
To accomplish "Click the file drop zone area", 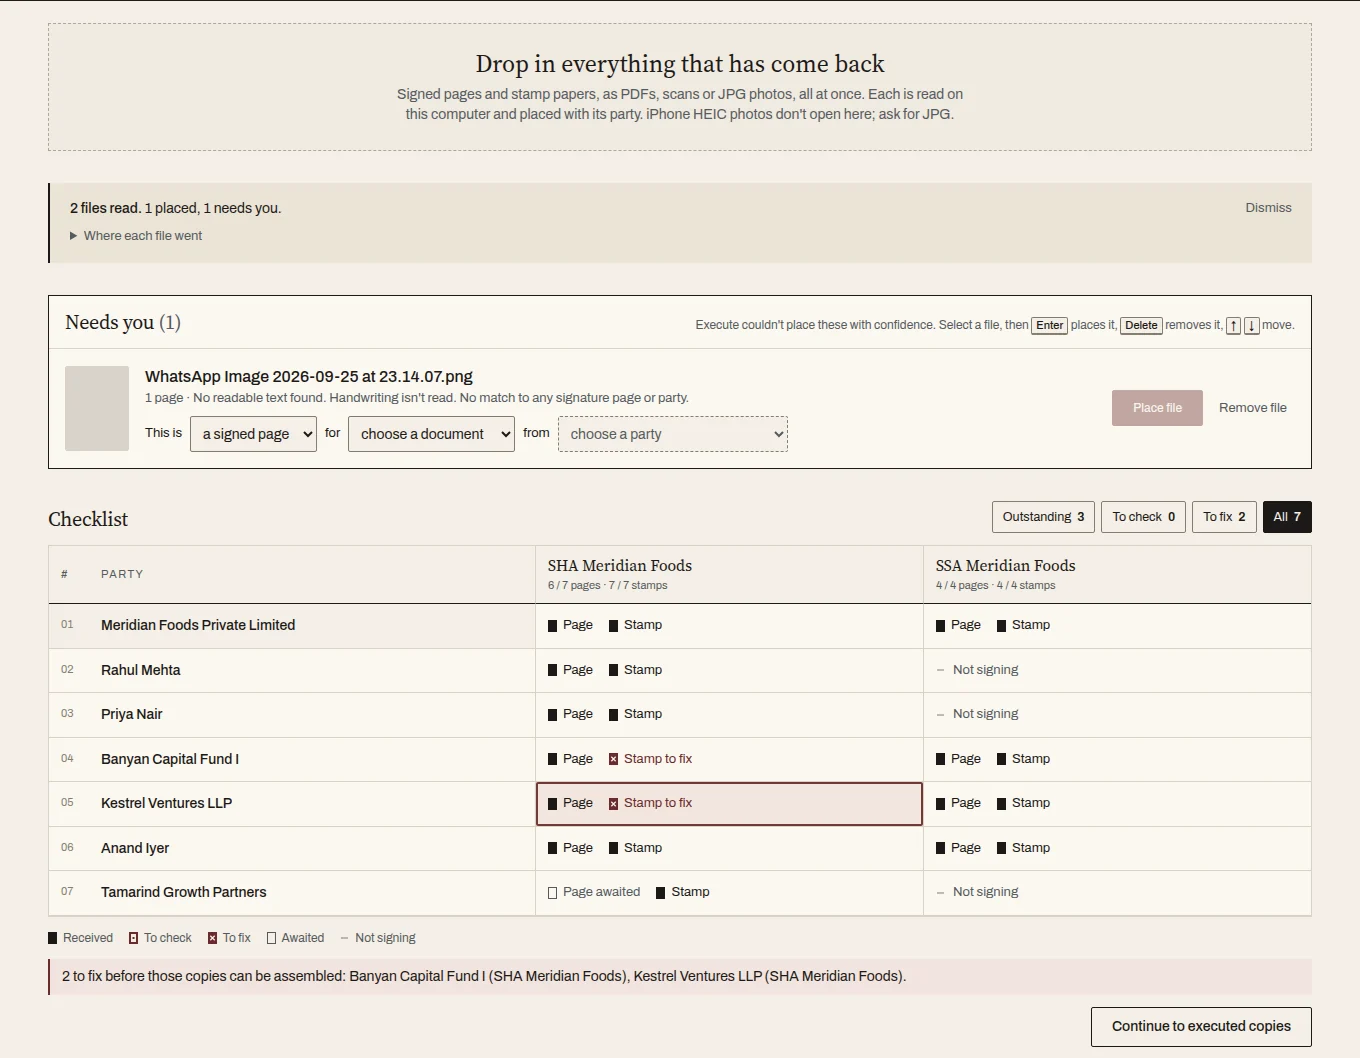I will tap(680, 87).
